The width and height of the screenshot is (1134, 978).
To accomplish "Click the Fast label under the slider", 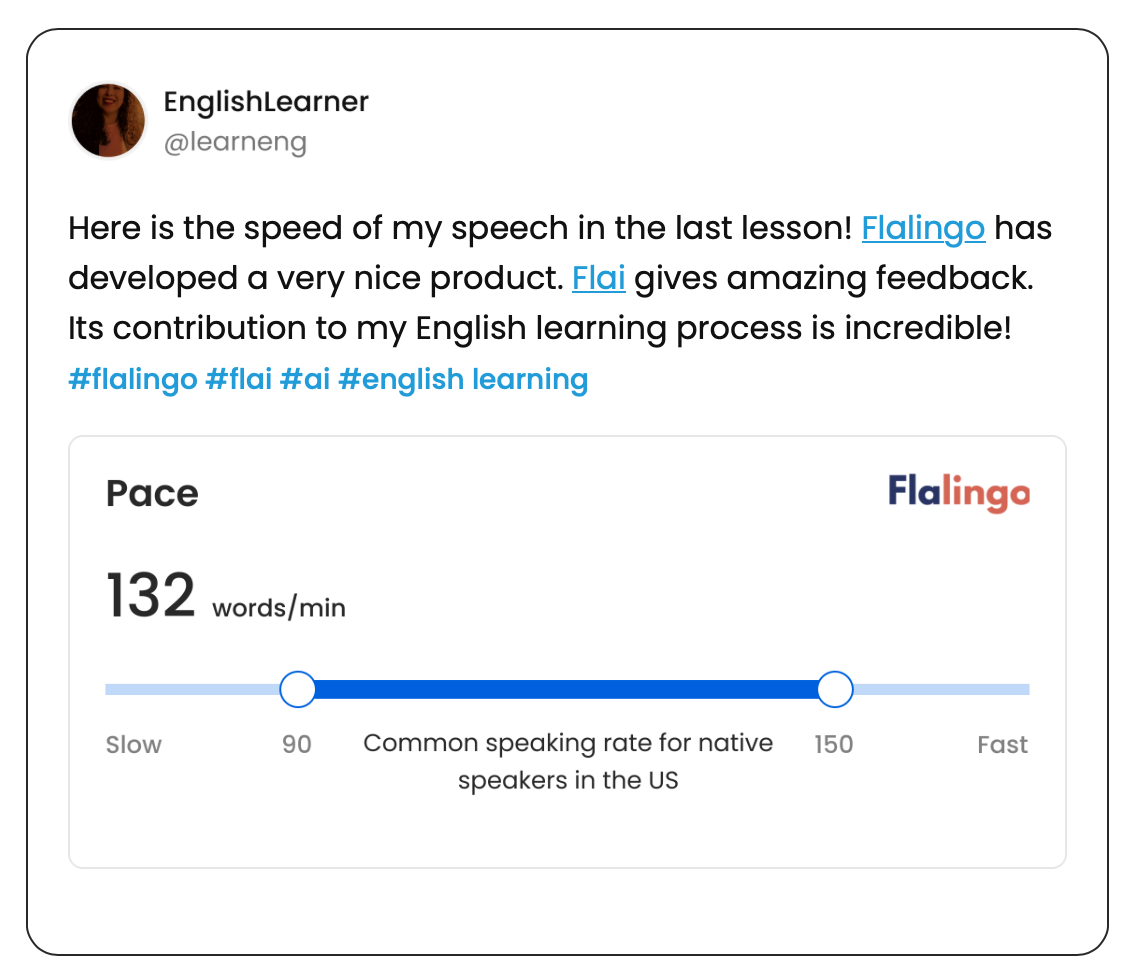I will (1002, 744).
